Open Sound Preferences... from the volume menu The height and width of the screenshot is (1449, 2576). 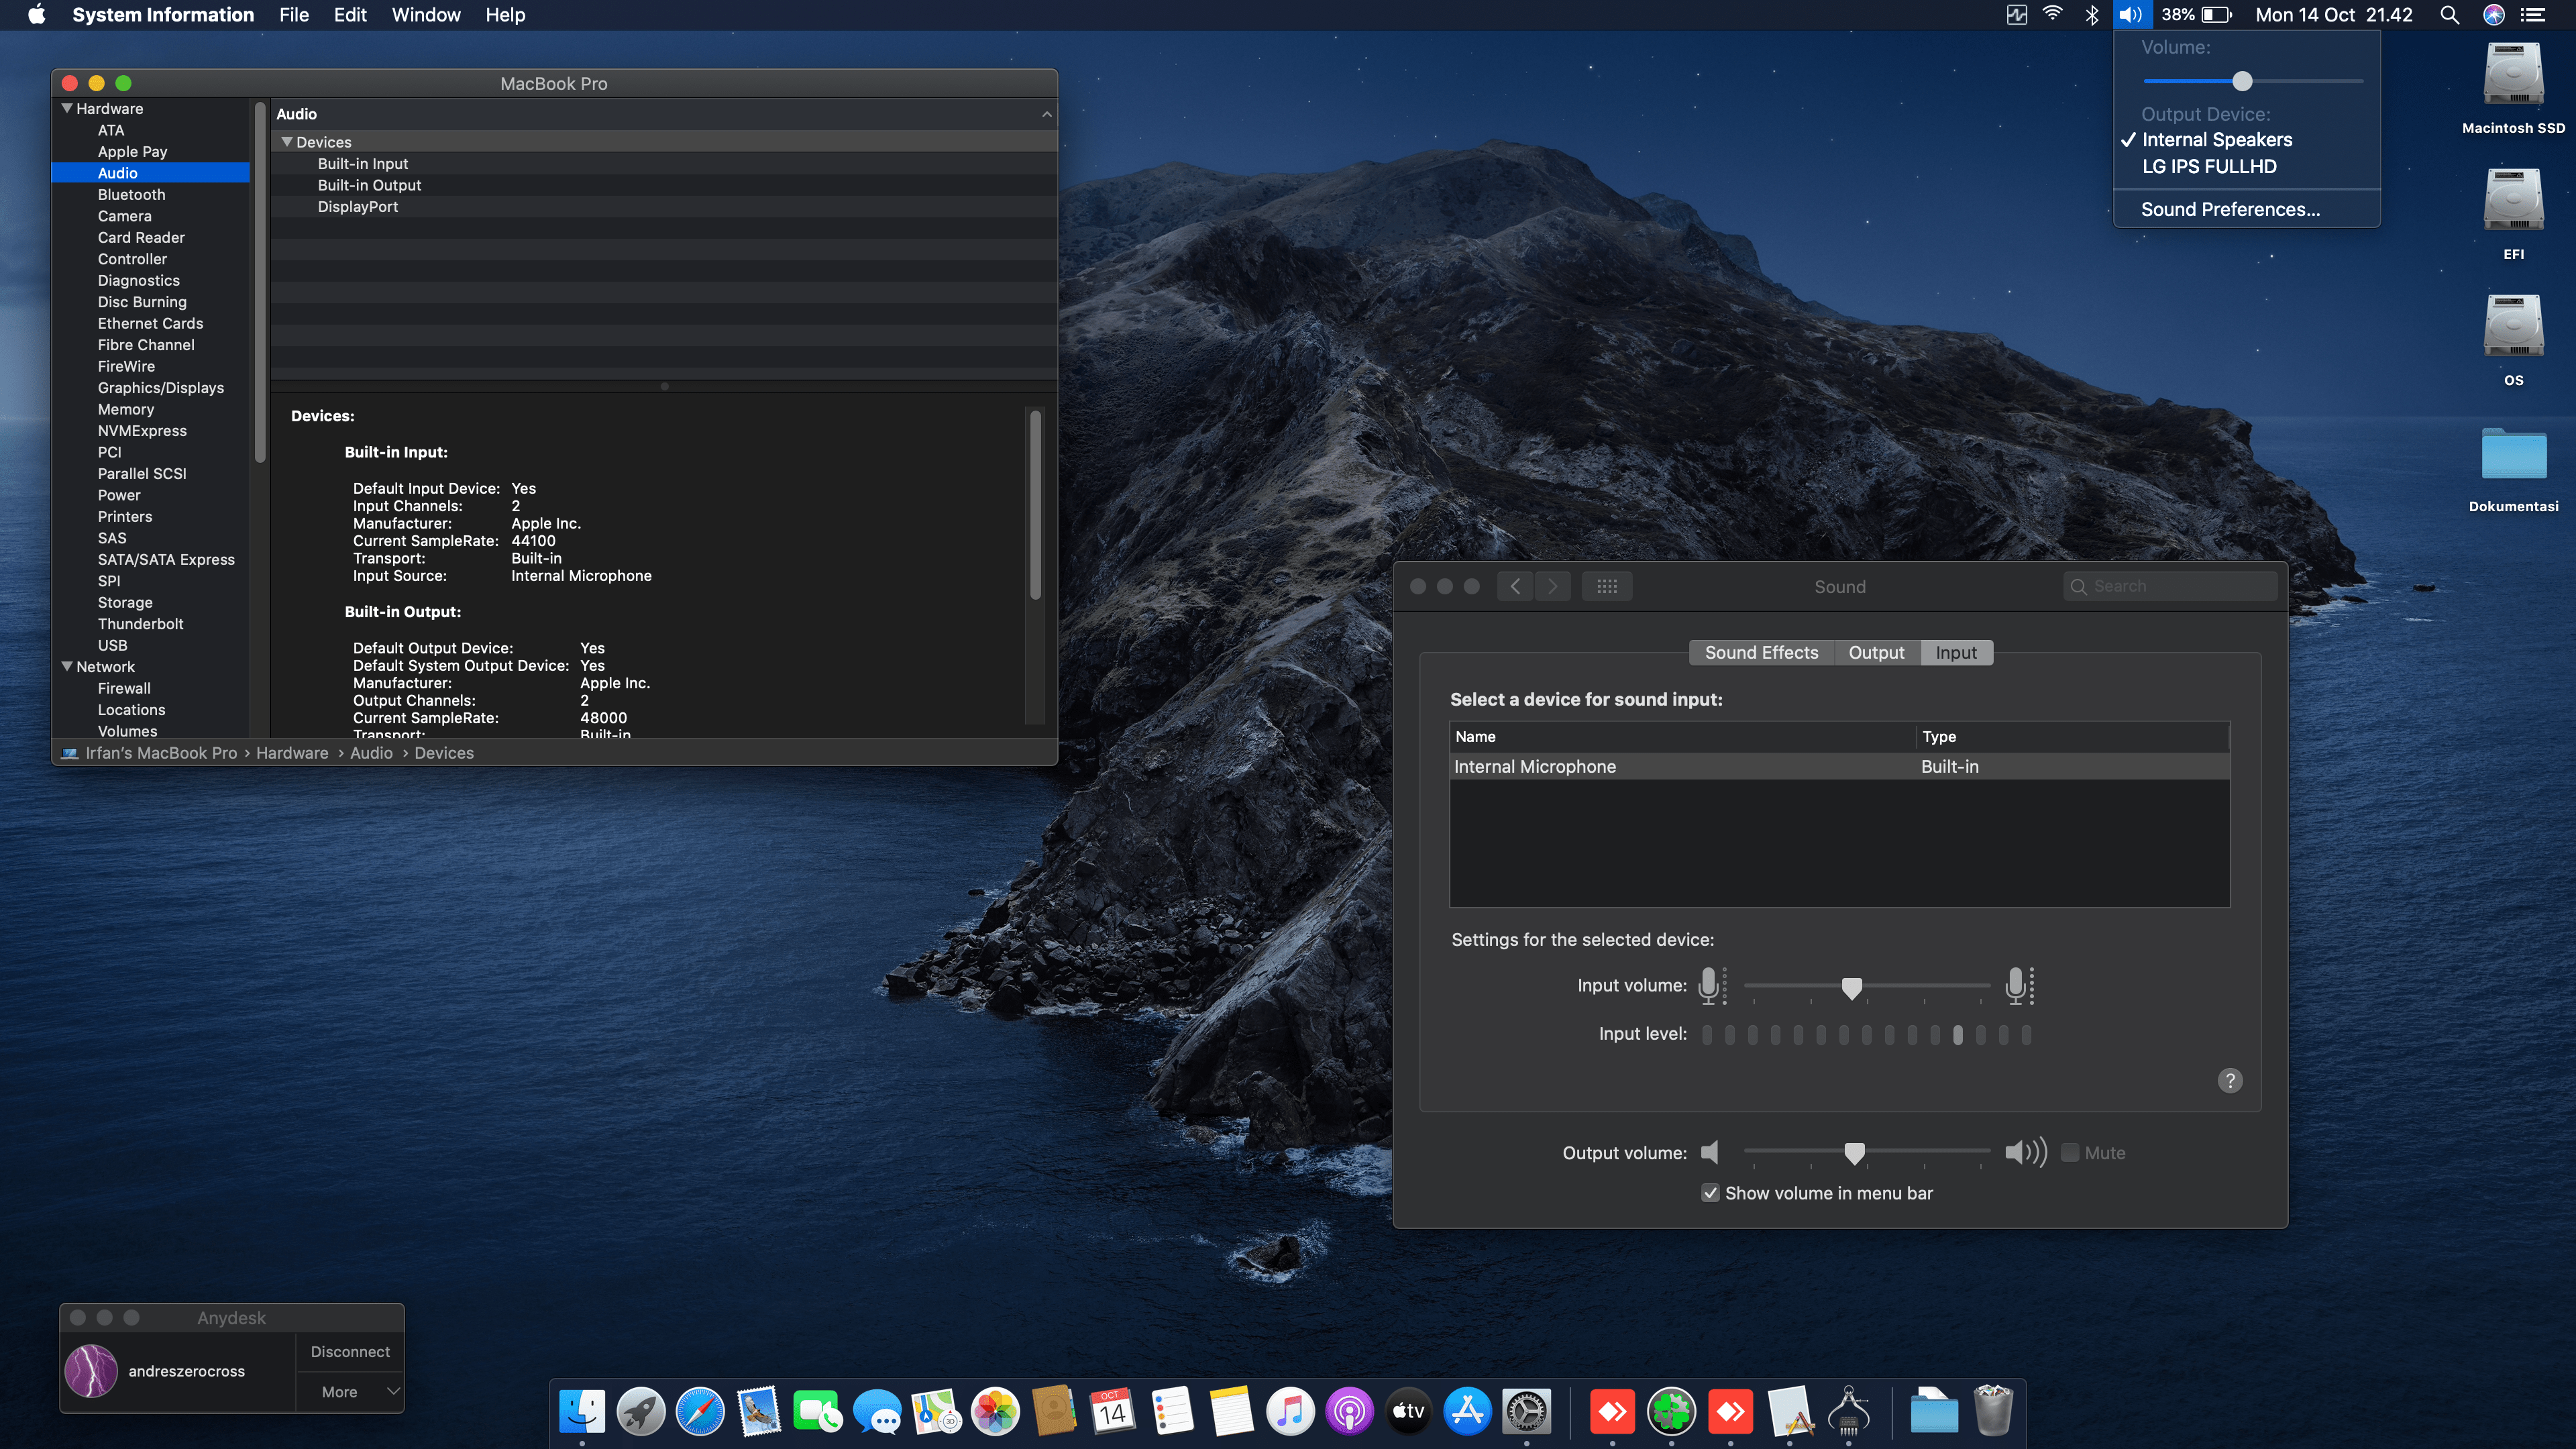point(2230,209)
